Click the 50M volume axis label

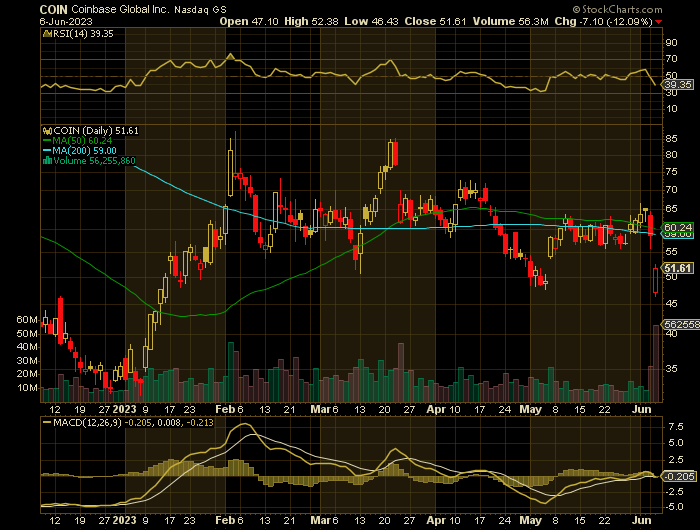click(x=27, y=334)
